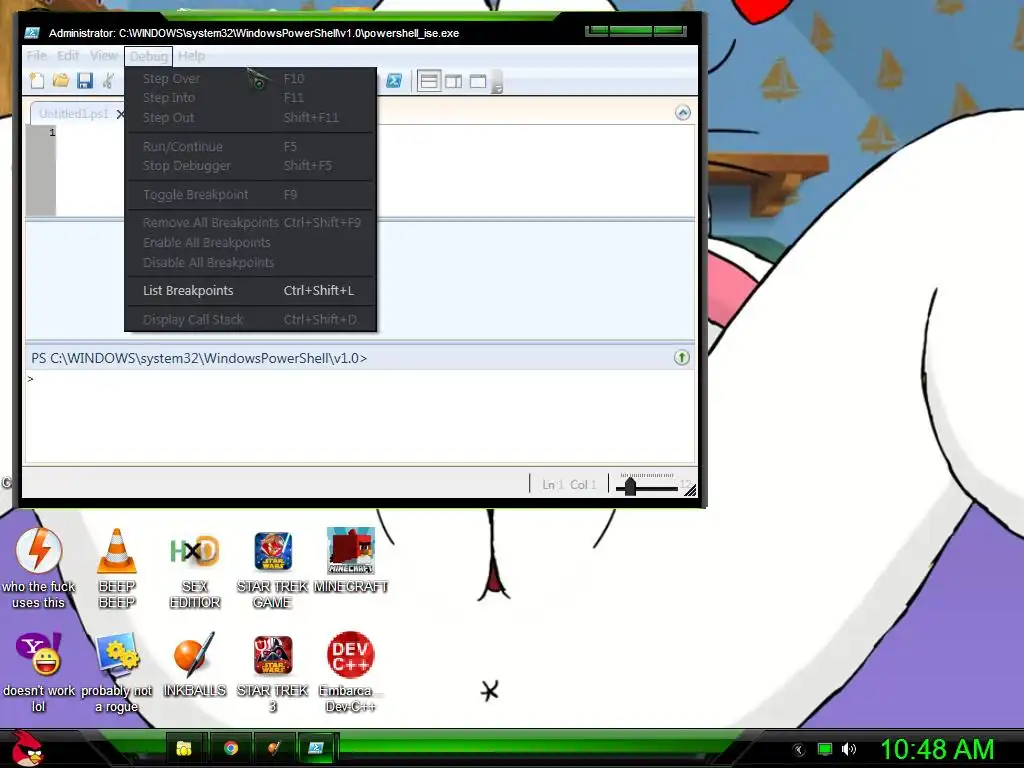This screenshot has height=768, width=1024.
Task: Click the Save floppy disk icon
Action: pos(85,81)
